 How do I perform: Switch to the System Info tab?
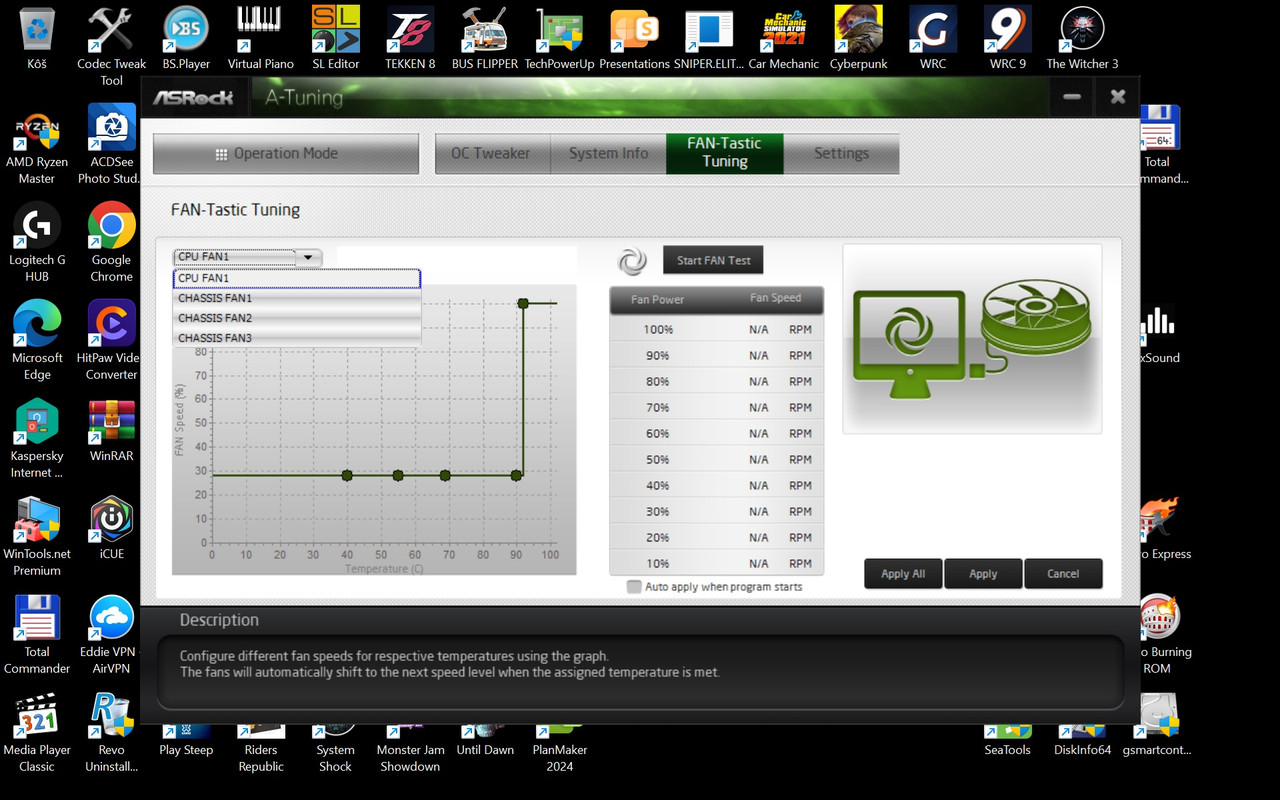pyautogui.click(x=608, y=153)
